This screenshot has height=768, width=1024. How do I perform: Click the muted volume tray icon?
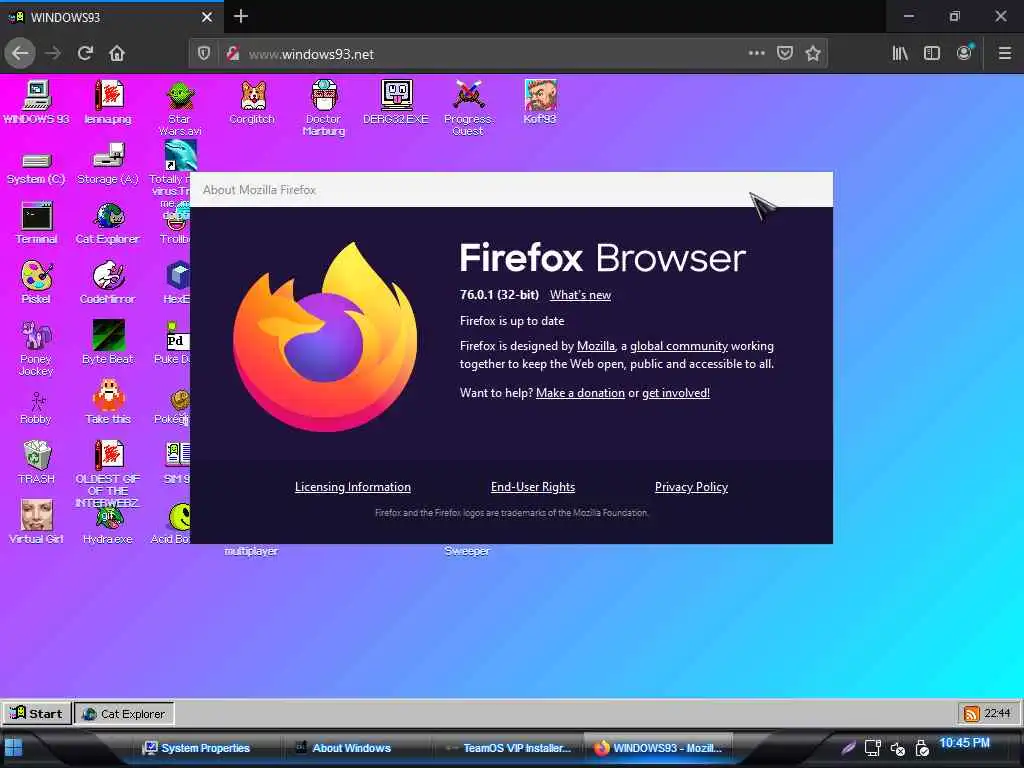[x=897, y=748]
